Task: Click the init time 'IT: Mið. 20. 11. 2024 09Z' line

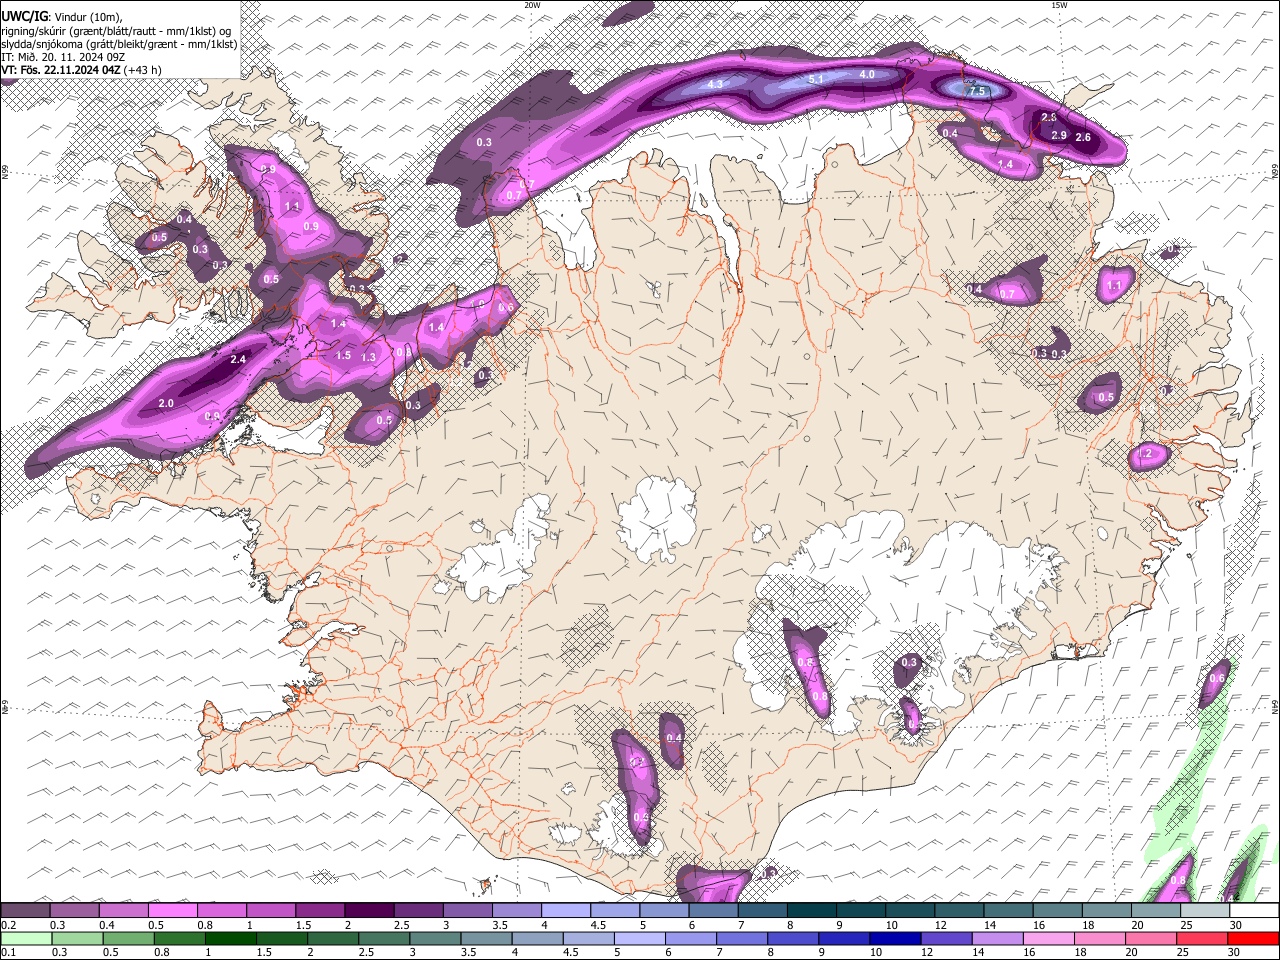Action: pos(64,57)
